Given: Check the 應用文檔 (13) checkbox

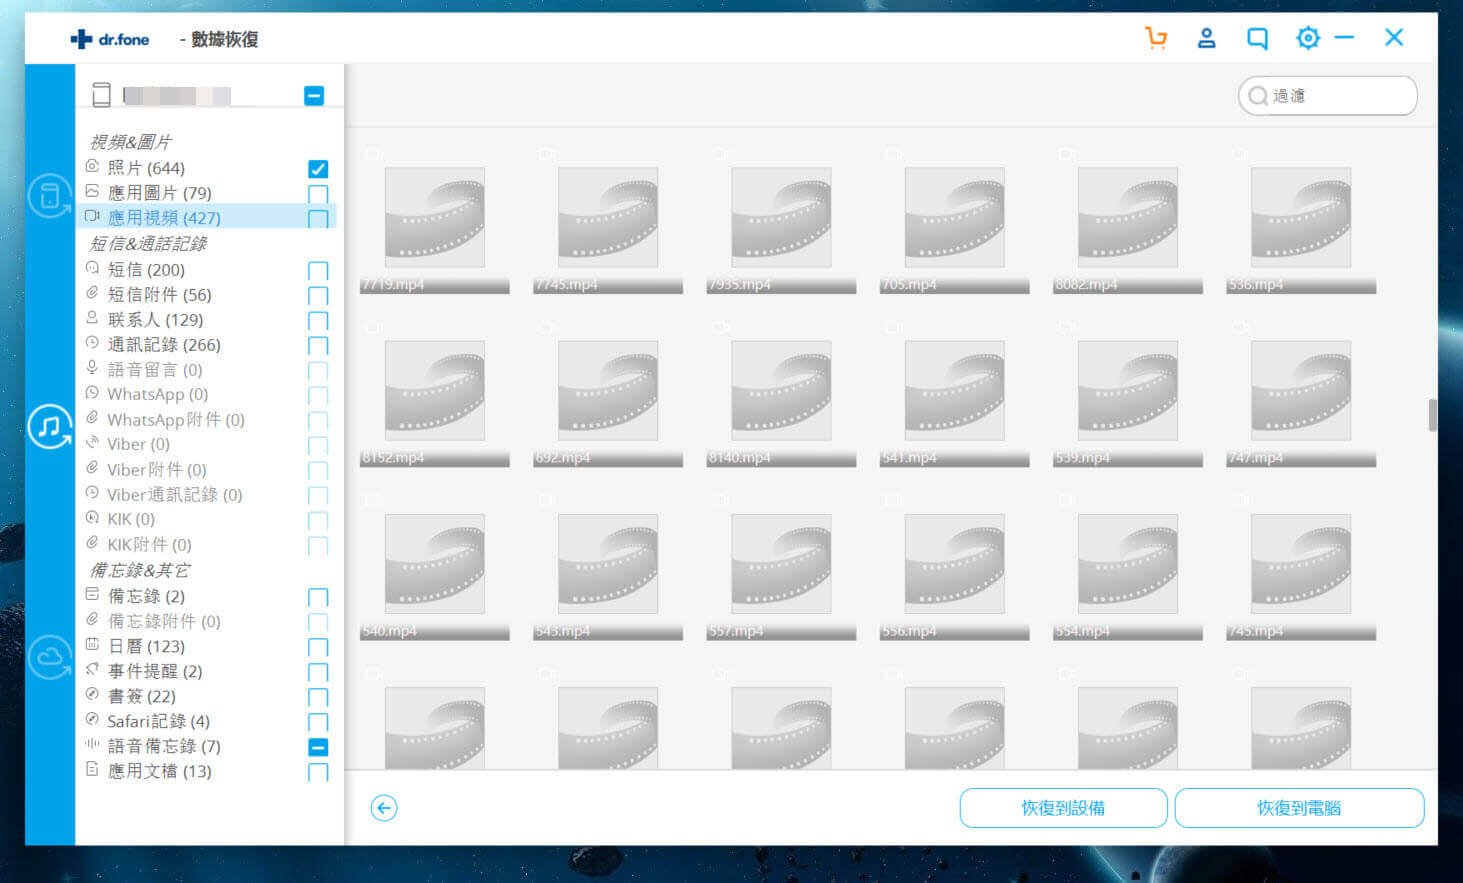Looking at the screenshot, I should [x=318, y=773].
